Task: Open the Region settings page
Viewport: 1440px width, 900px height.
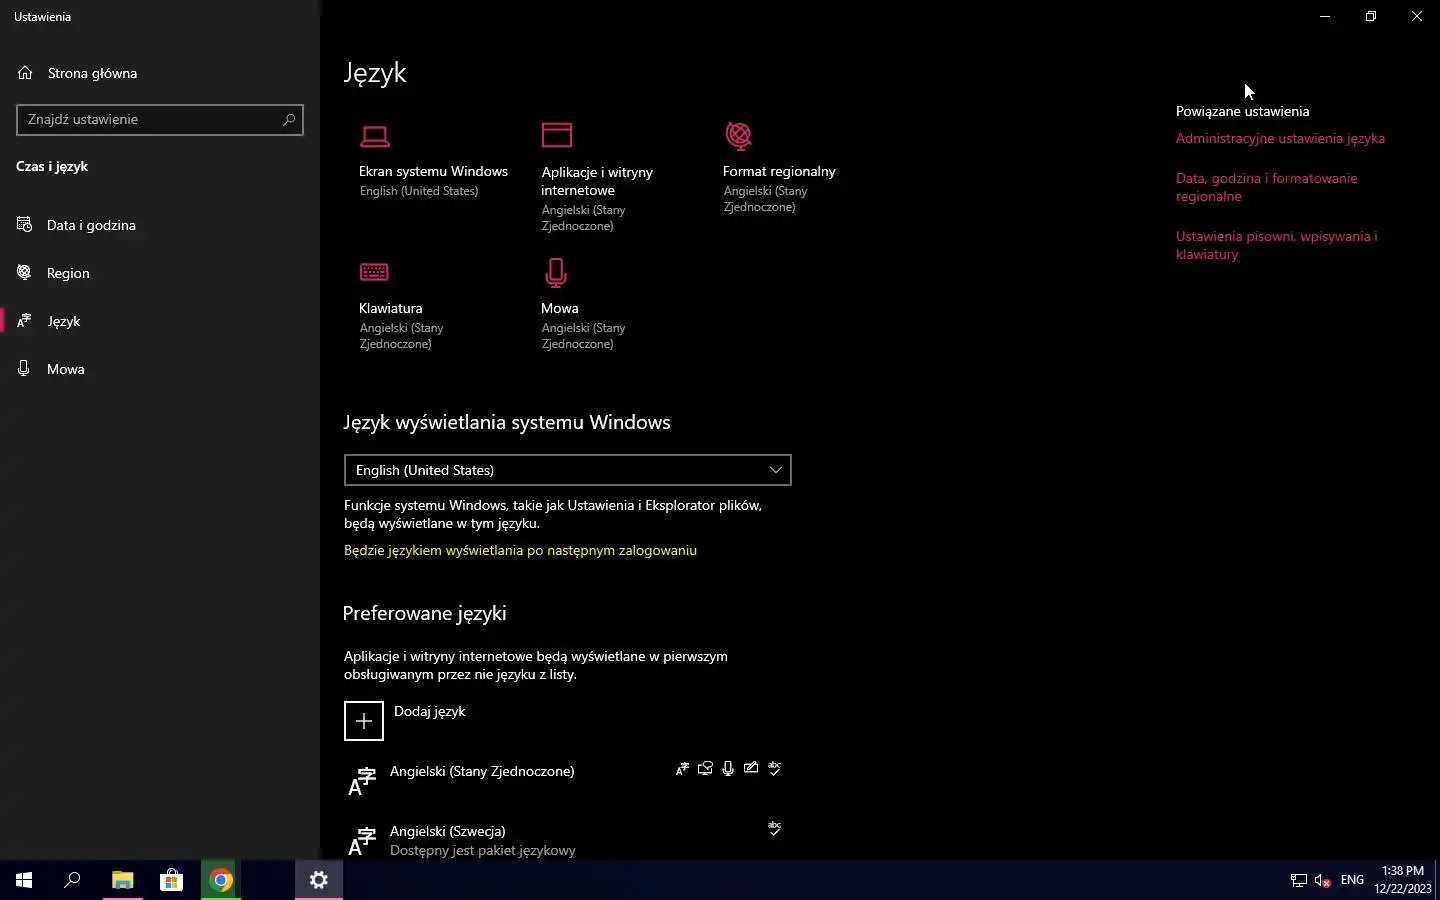Action: [x=160, y=273]
